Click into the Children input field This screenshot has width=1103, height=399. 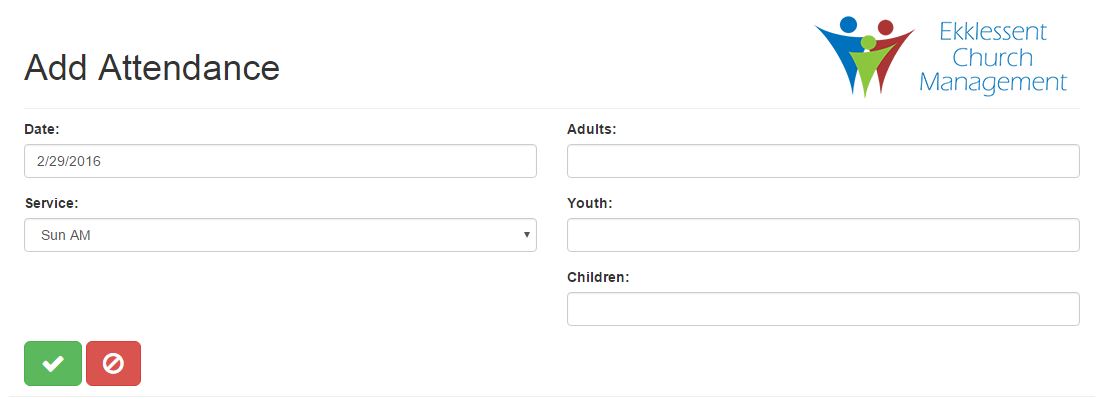(823, 309)
